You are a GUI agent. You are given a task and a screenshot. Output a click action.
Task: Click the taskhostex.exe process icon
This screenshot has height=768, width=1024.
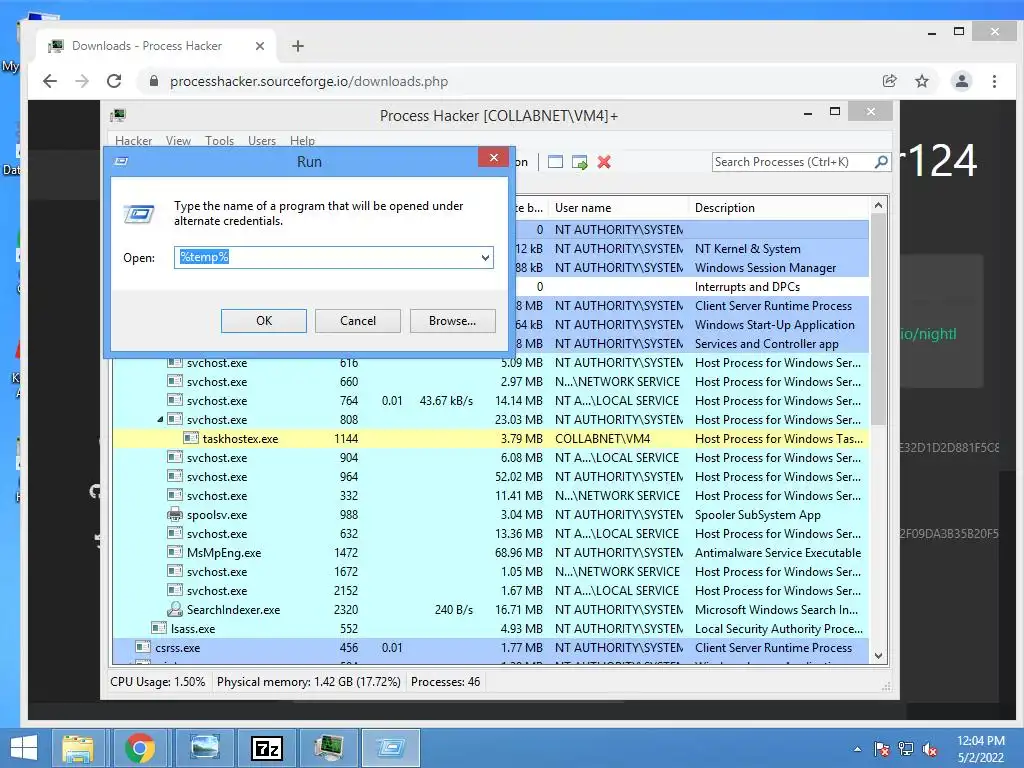point(191,438)
